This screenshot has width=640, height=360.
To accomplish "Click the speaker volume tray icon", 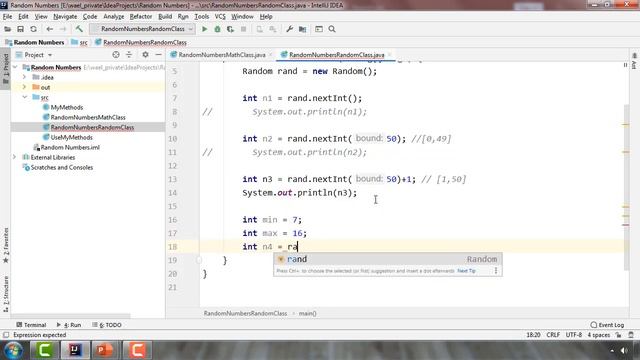I will tap(624, 351).
